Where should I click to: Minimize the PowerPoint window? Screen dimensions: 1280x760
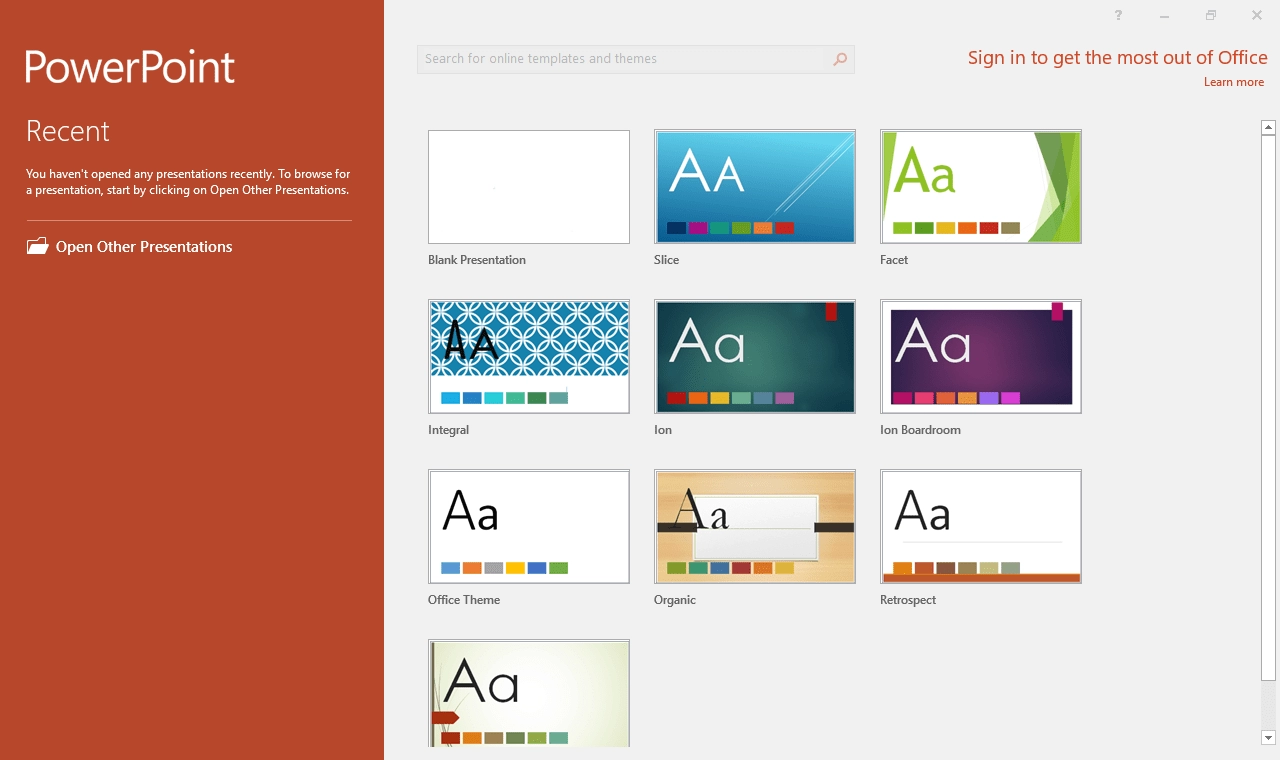pos(1164,15)
